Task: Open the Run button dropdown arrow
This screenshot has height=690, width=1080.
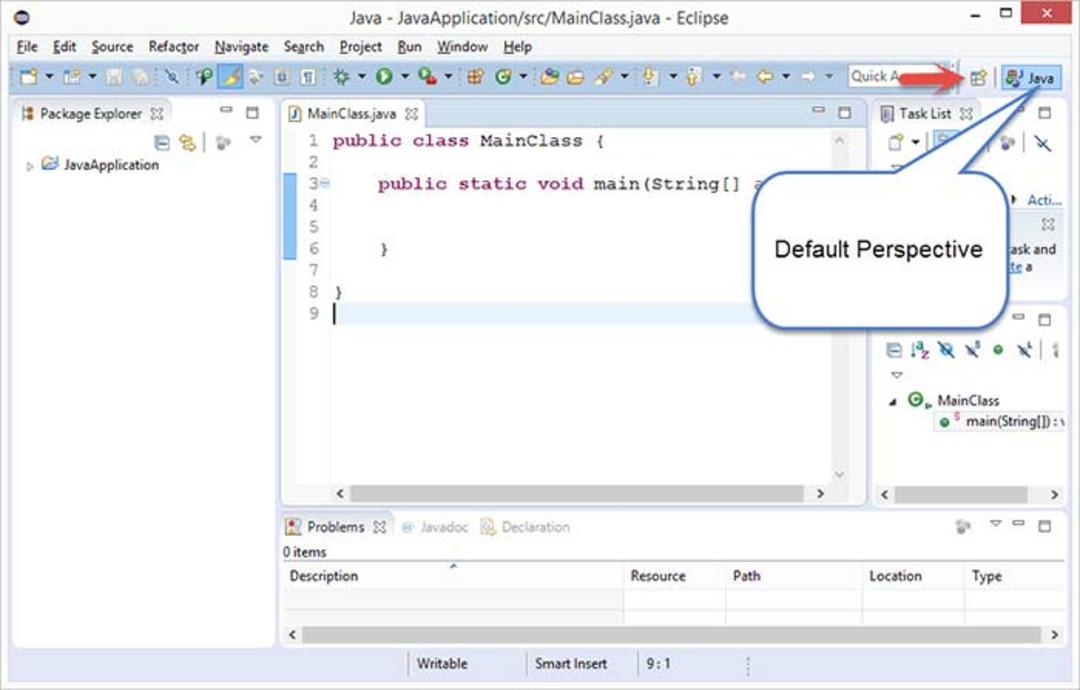Action: (405, 76)
